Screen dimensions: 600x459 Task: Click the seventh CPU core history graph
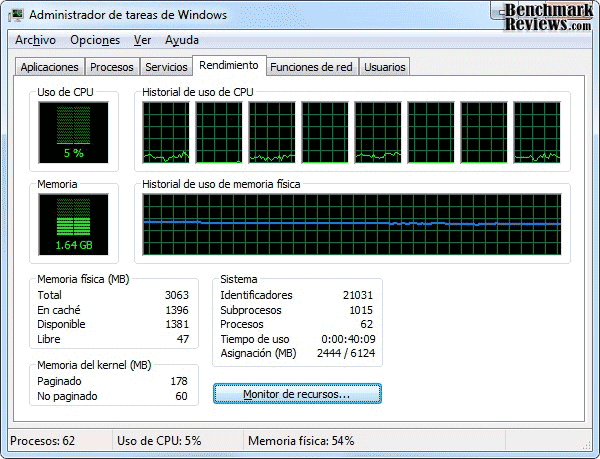(484, 132)
